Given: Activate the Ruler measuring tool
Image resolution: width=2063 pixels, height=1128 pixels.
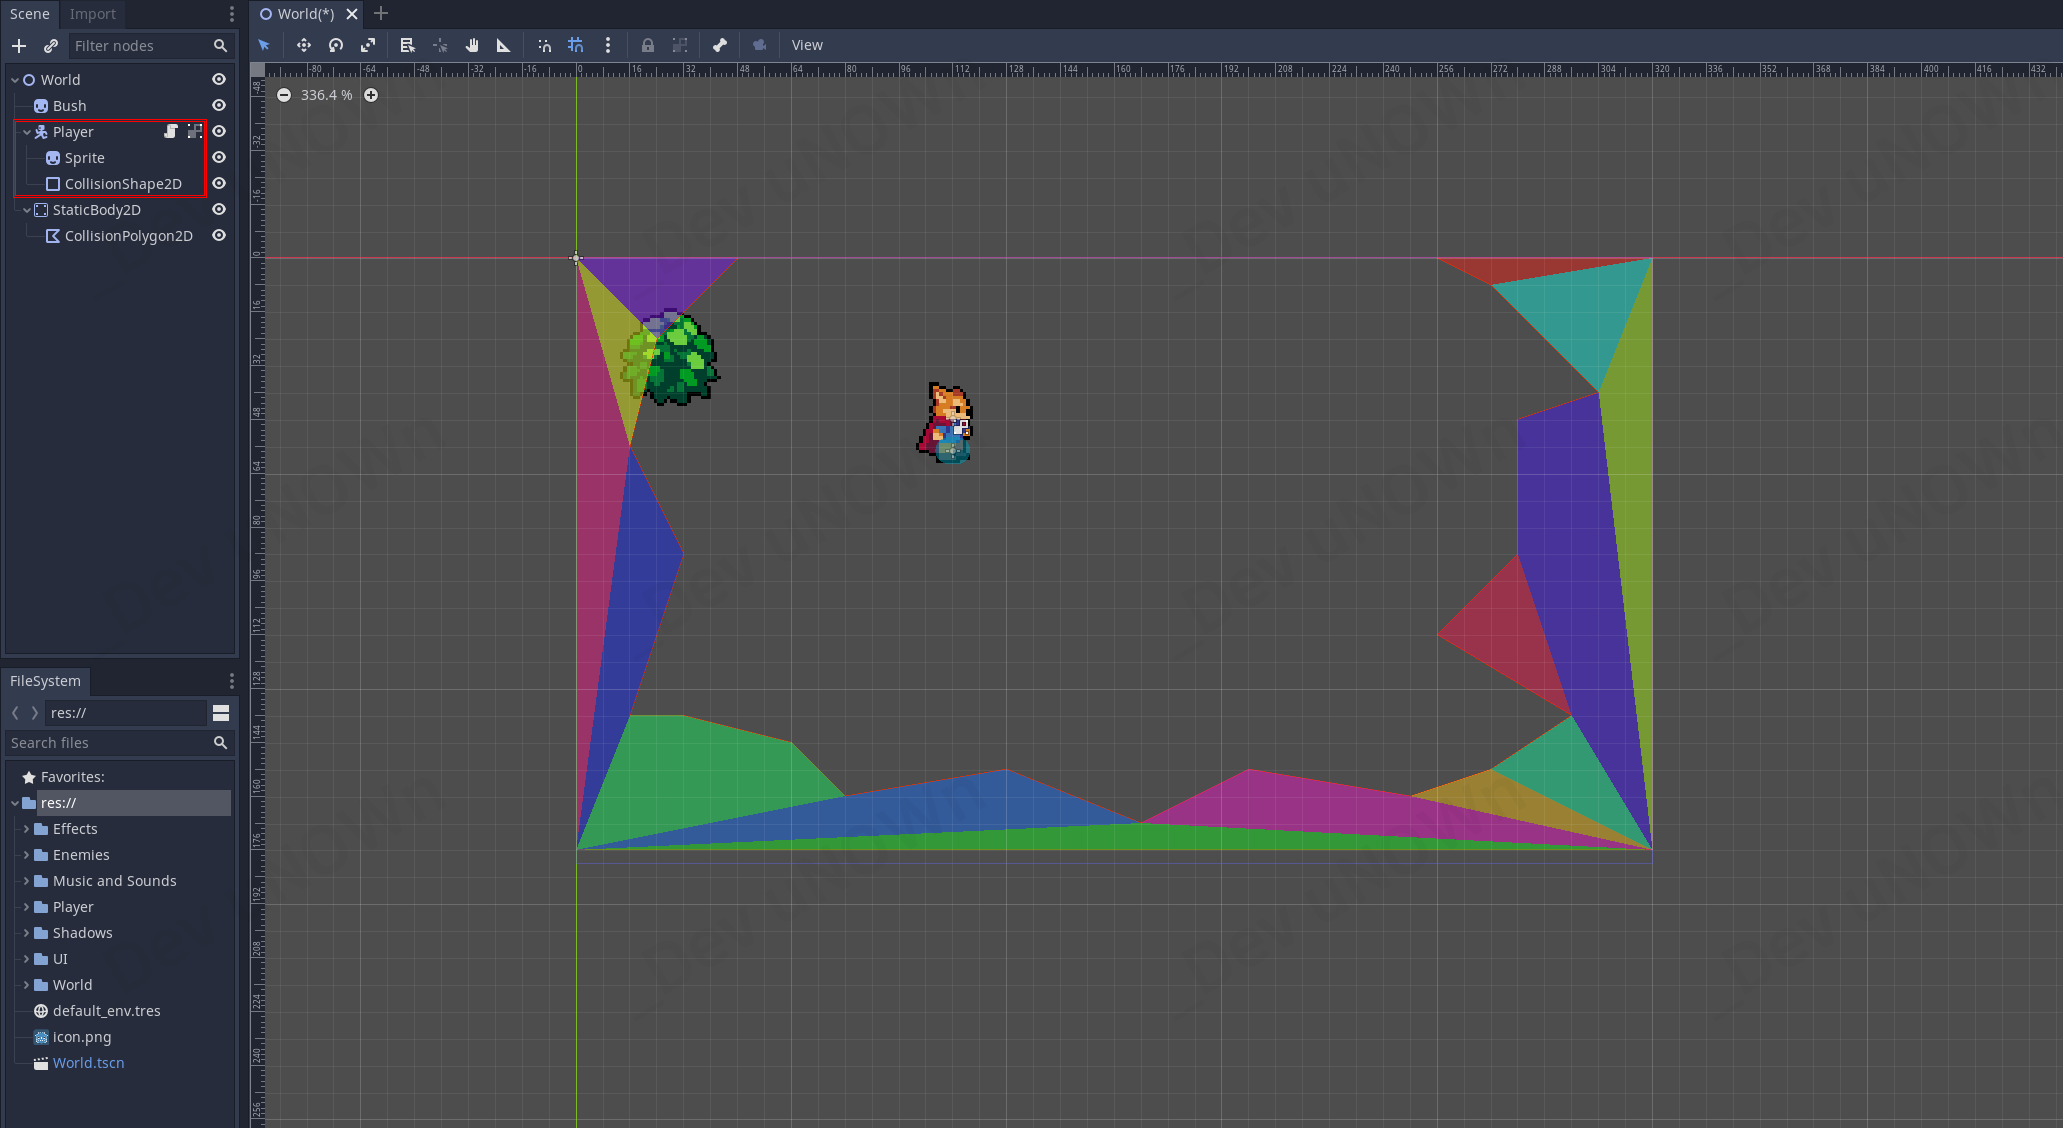Looking at the screenshot, I should (504, 45).
